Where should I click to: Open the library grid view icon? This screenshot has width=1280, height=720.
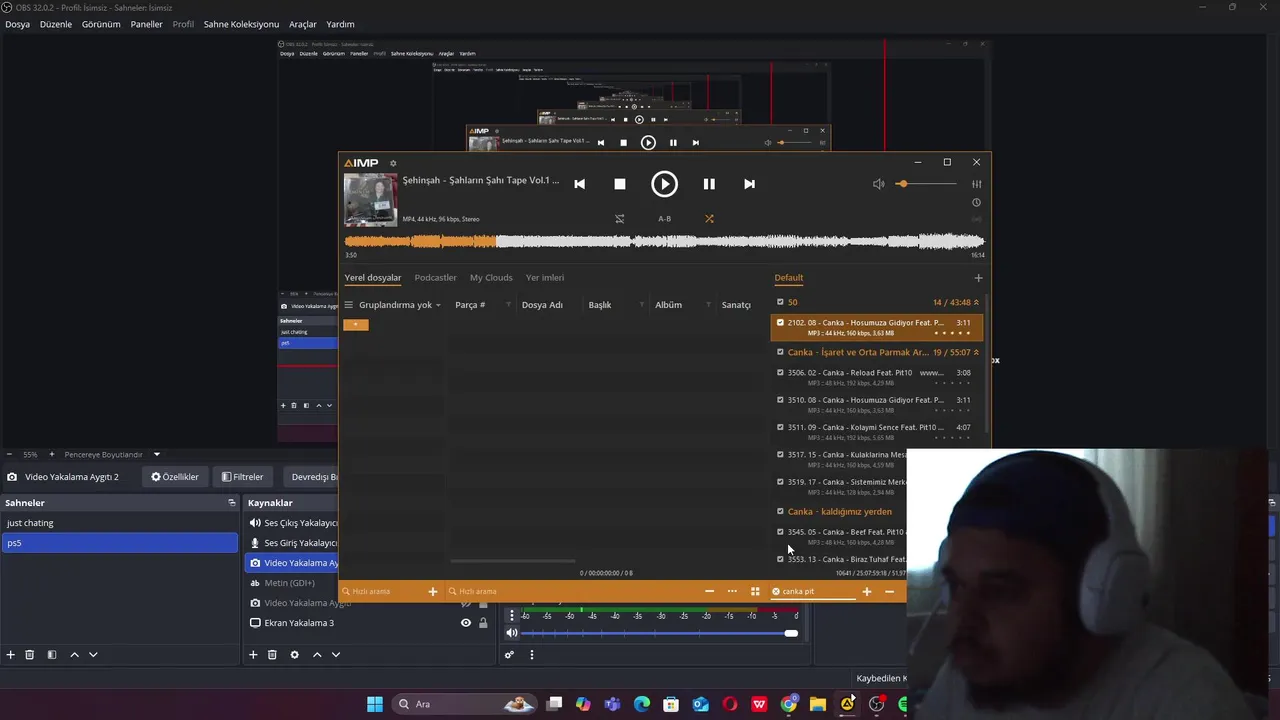coord(755,591)
